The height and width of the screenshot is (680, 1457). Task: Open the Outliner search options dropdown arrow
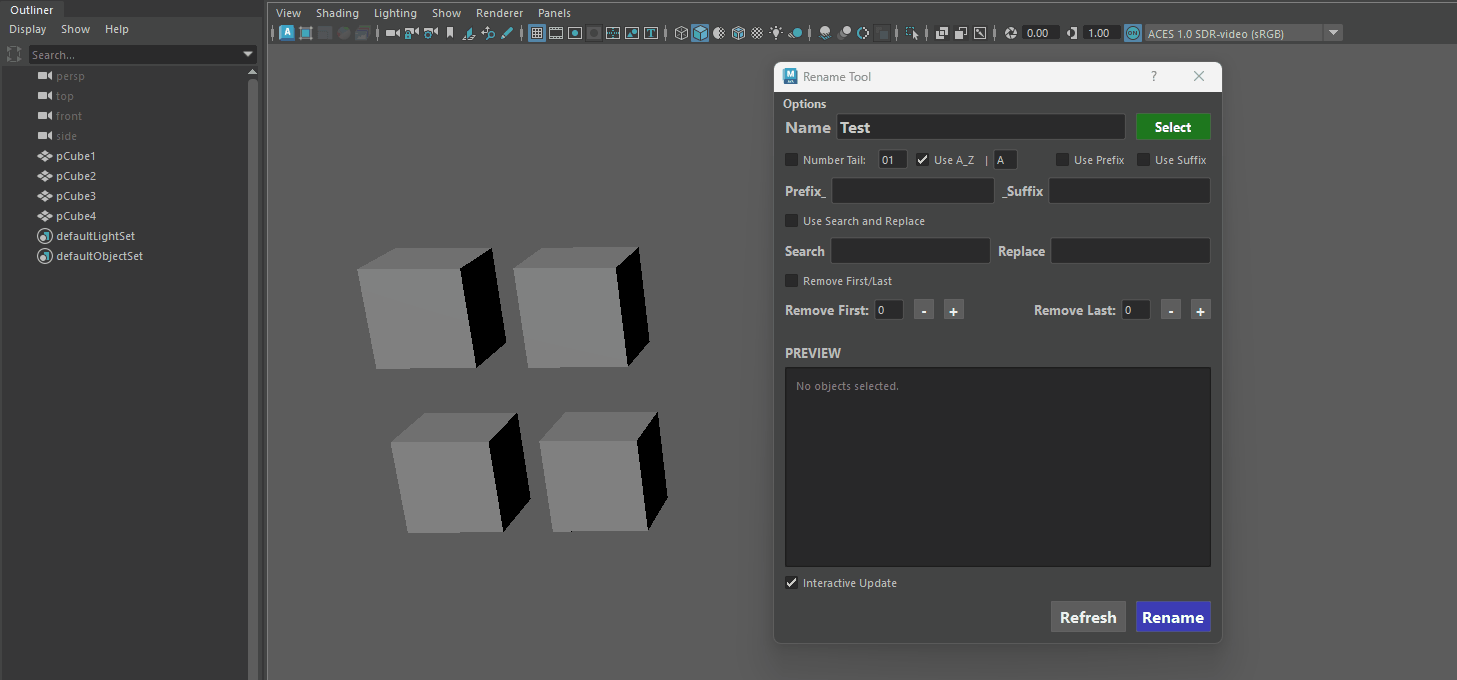tap(248, 55)
